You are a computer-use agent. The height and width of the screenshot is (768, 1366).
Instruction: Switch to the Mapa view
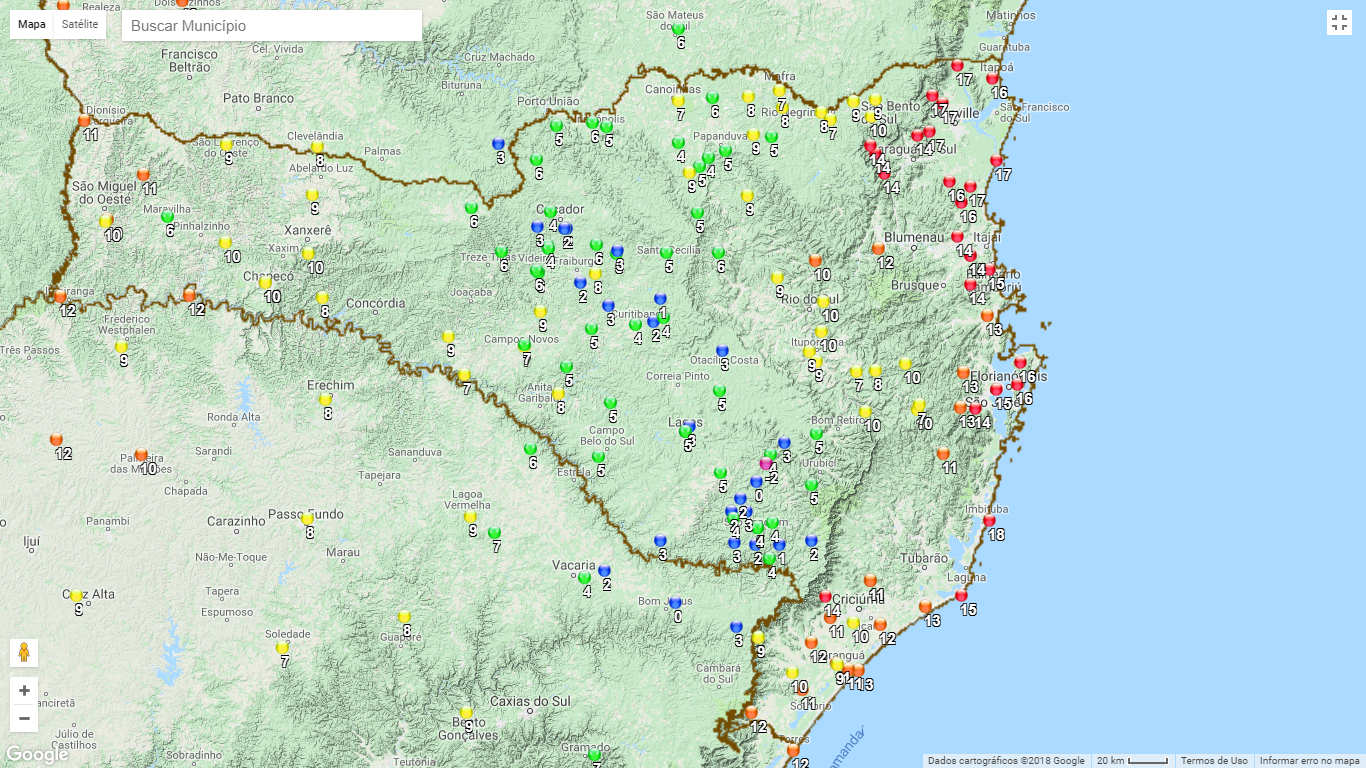(32, 24)
